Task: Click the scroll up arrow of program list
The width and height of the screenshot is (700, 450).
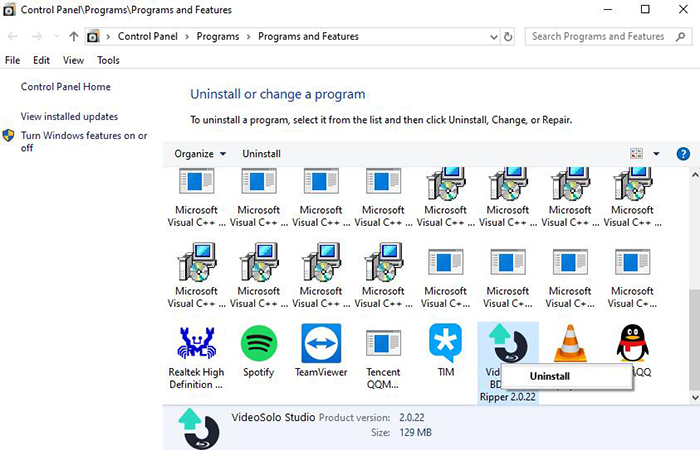Action: click(x=695, y=175)
